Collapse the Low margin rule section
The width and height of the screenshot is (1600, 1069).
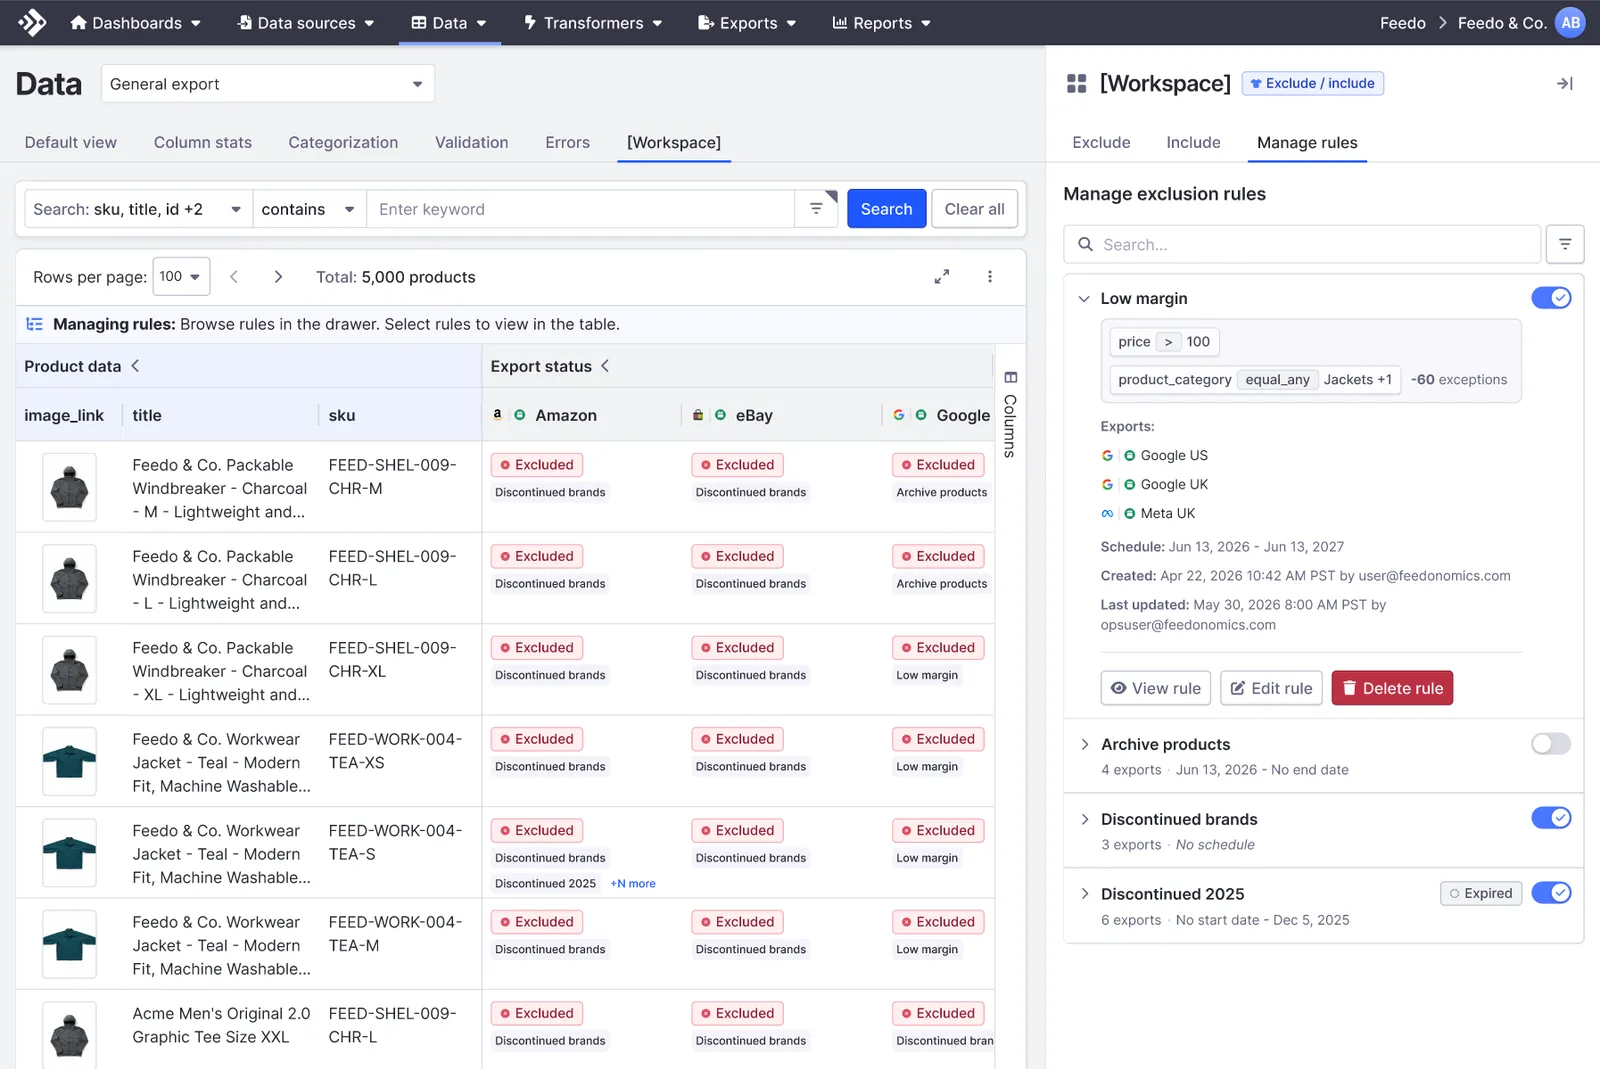click(x=1084, y=298)
